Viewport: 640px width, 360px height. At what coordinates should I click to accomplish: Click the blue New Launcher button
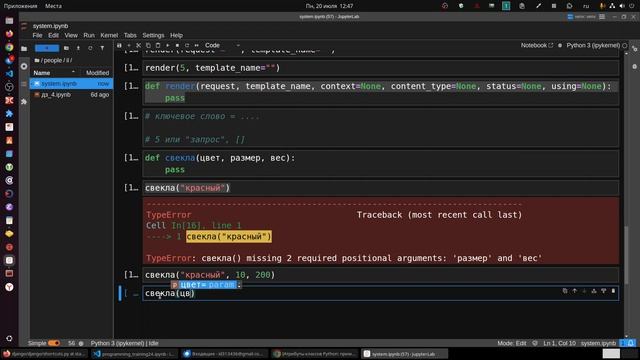[x=47, y=48]
